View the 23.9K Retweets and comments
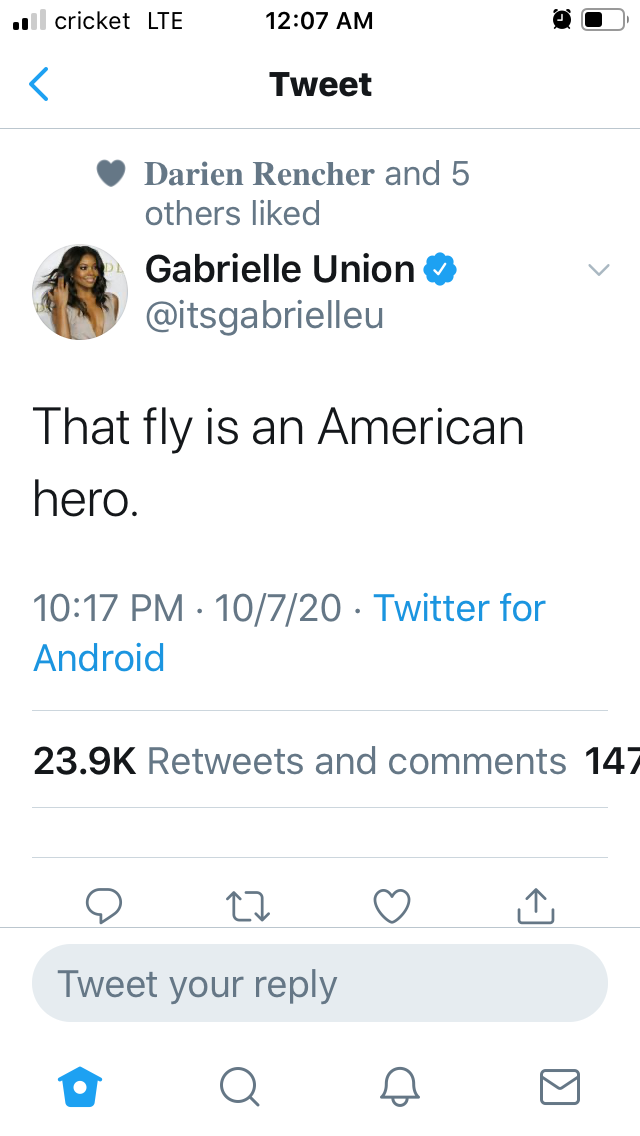Image resolution: width=640 pixels, height=1136 pixels. (x=300, y=761)
